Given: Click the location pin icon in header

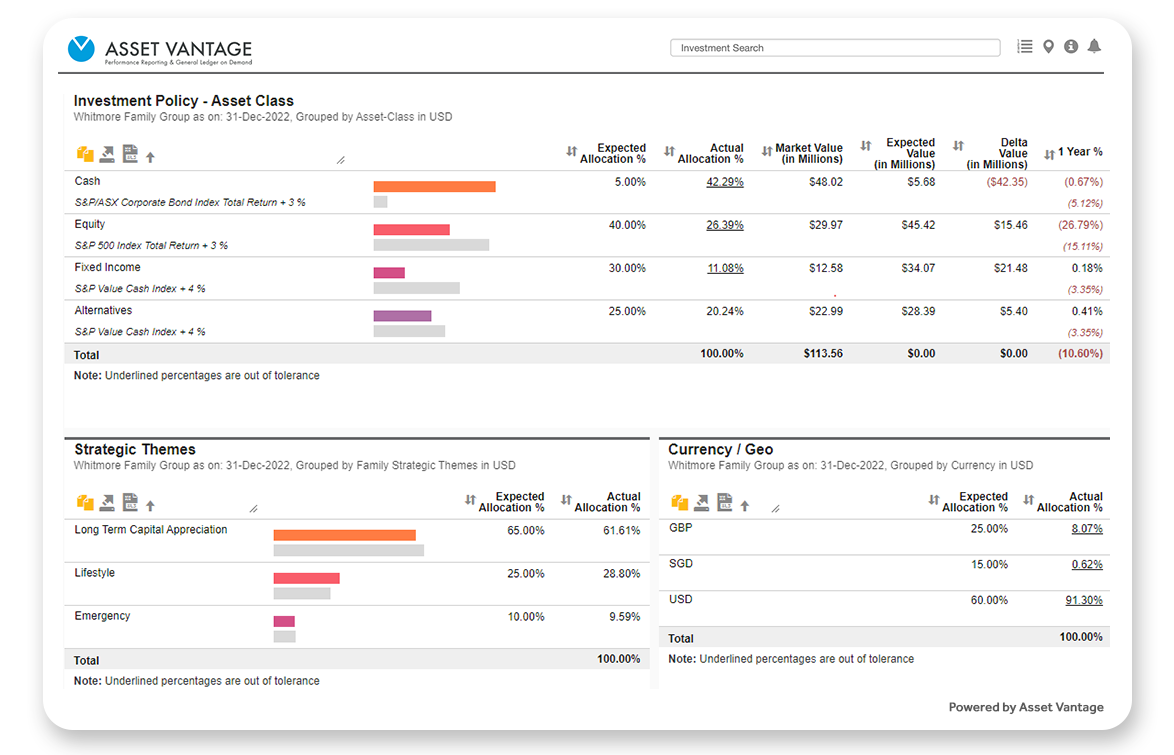Looking at the screenshot, I should [x=1048, y=46].
